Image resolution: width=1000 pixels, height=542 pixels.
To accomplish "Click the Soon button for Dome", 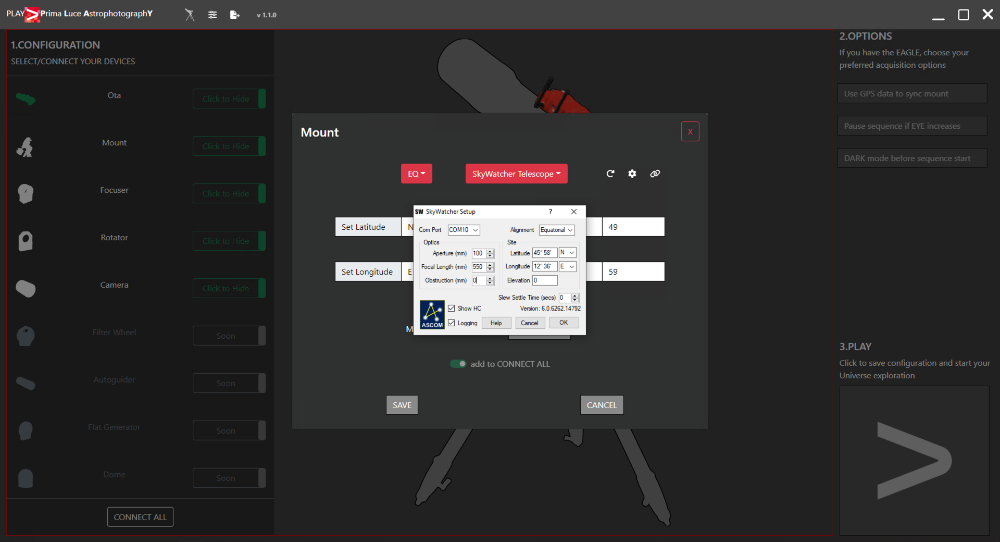I will (229, 478).
